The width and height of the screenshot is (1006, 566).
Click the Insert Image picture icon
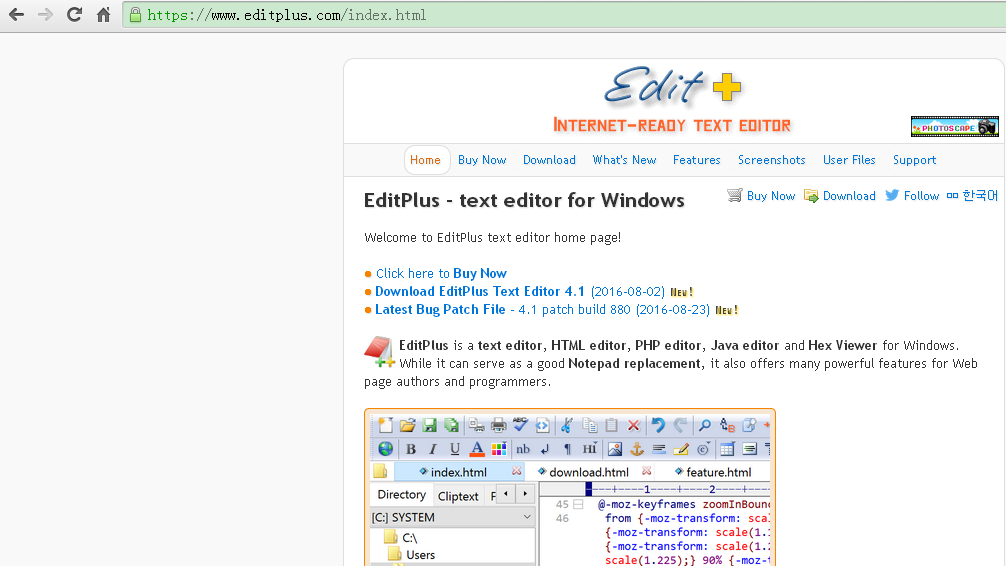click(x=615, y=449)
